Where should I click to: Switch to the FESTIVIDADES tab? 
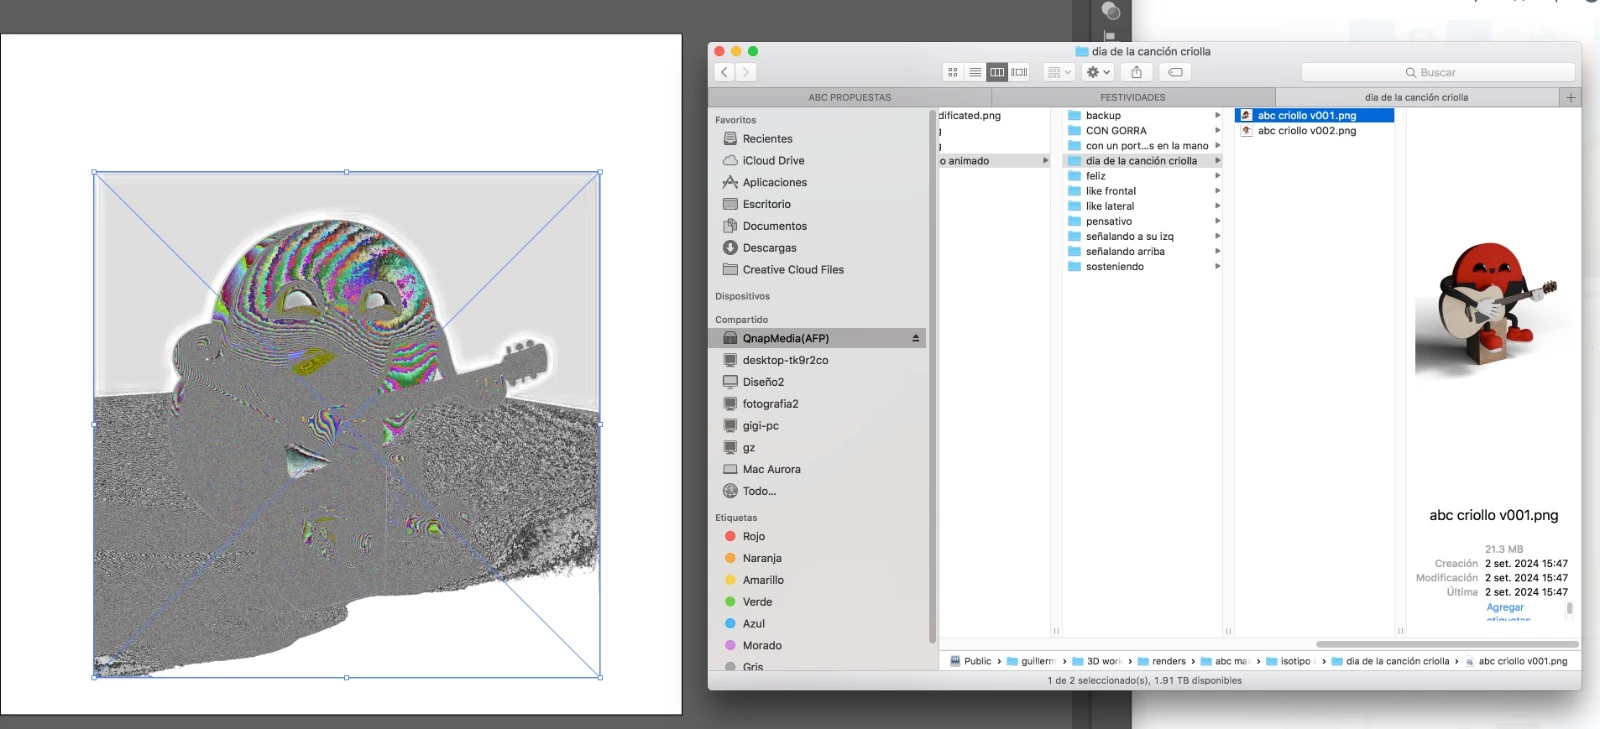(1132, 97)
